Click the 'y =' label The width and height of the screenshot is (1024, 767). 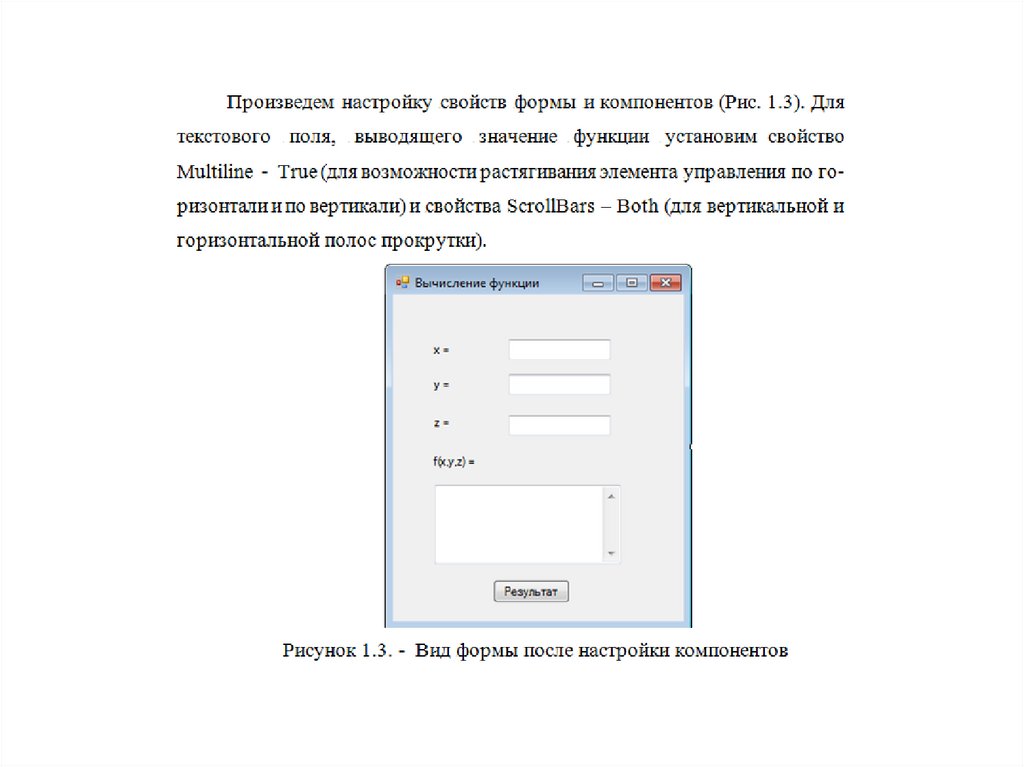click(441, 385)
